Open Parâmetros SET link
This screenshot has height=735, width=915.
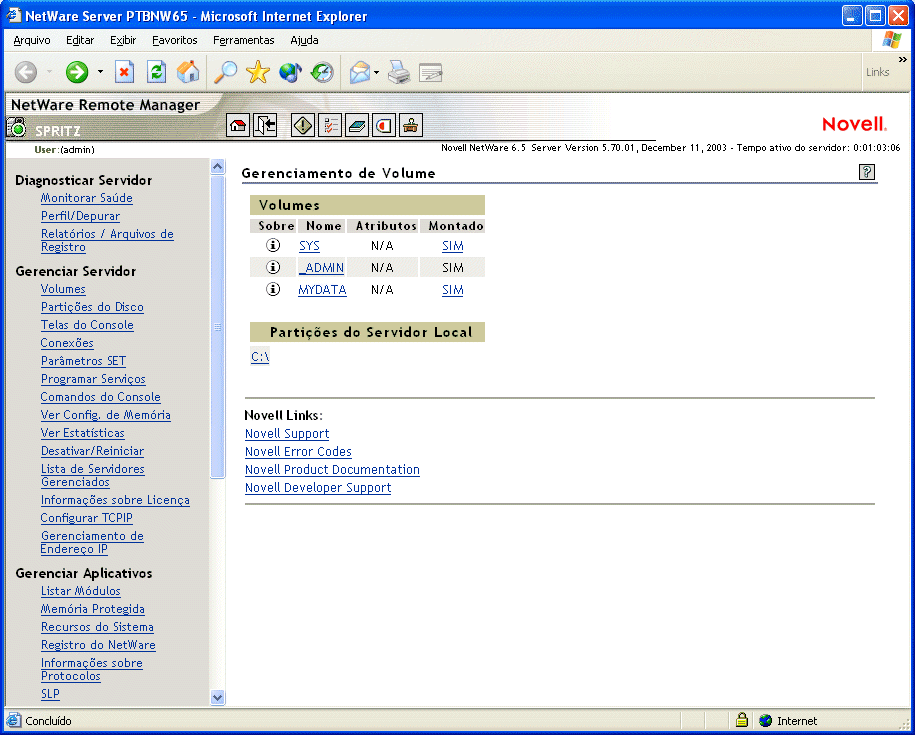click(x=83, y=361)
